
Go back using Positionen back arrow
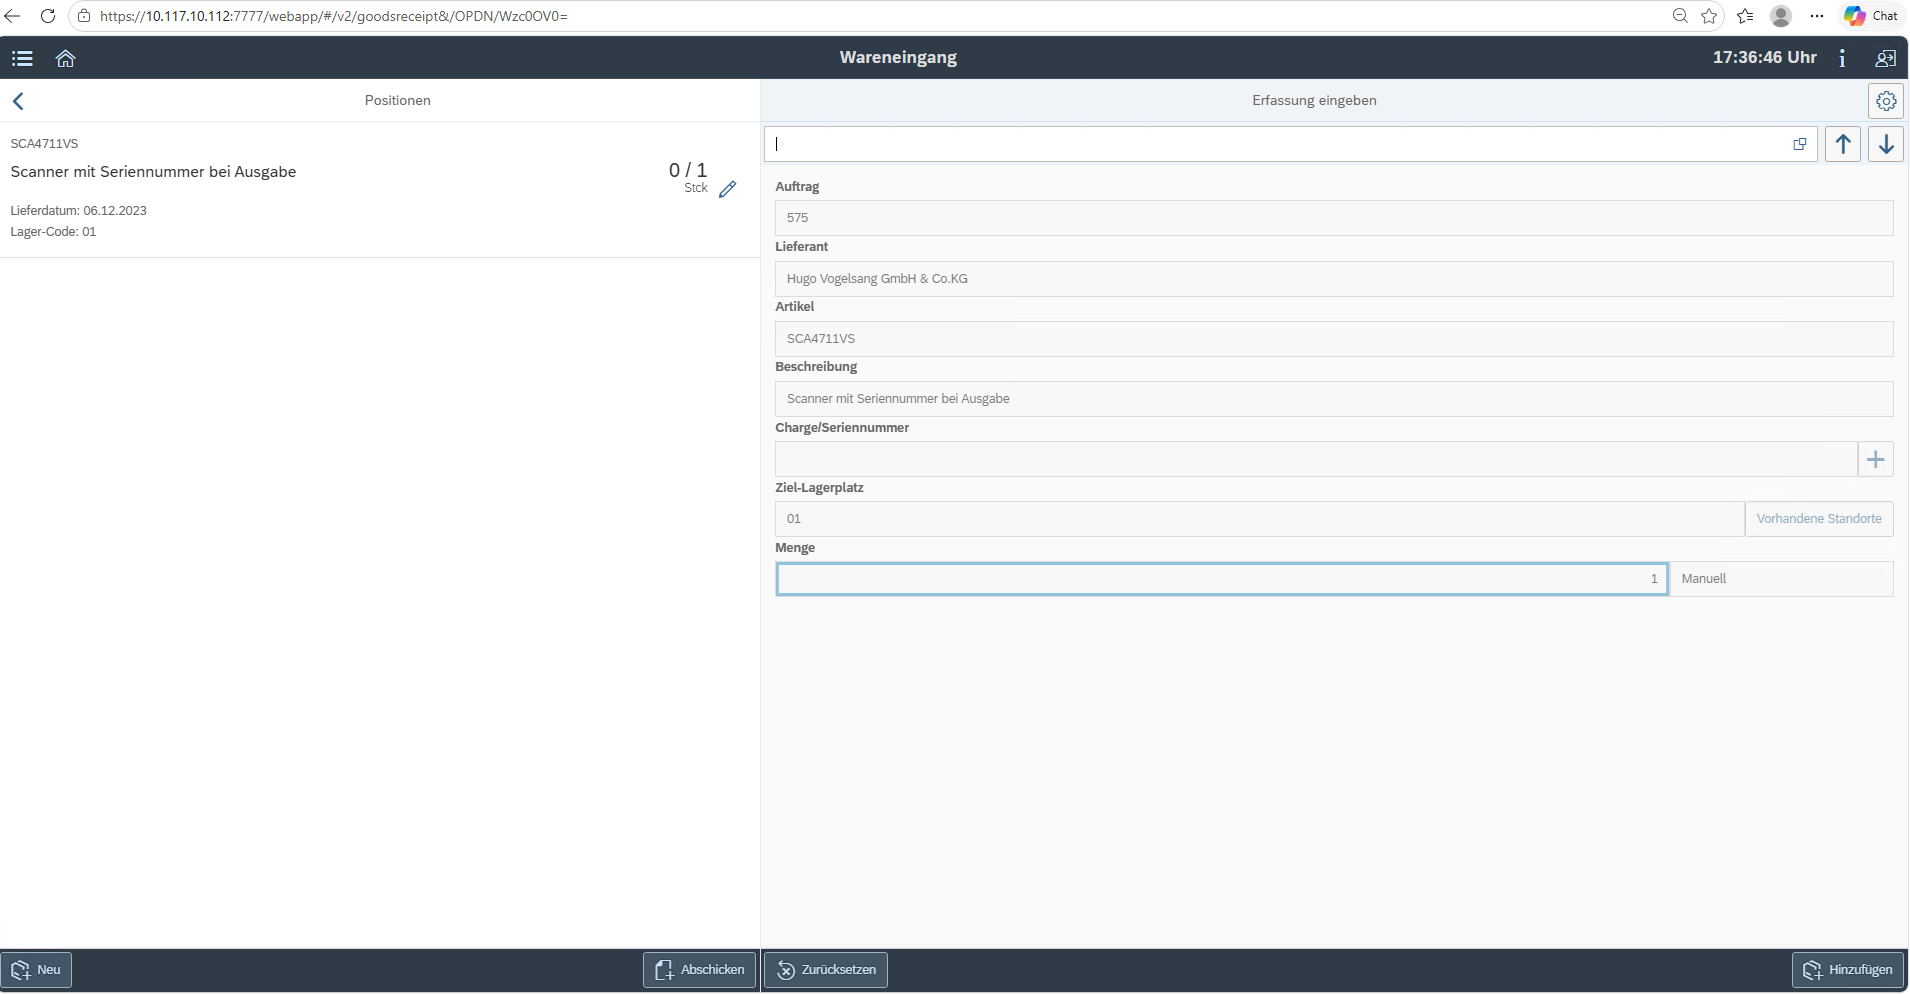(x=18, y=100)
